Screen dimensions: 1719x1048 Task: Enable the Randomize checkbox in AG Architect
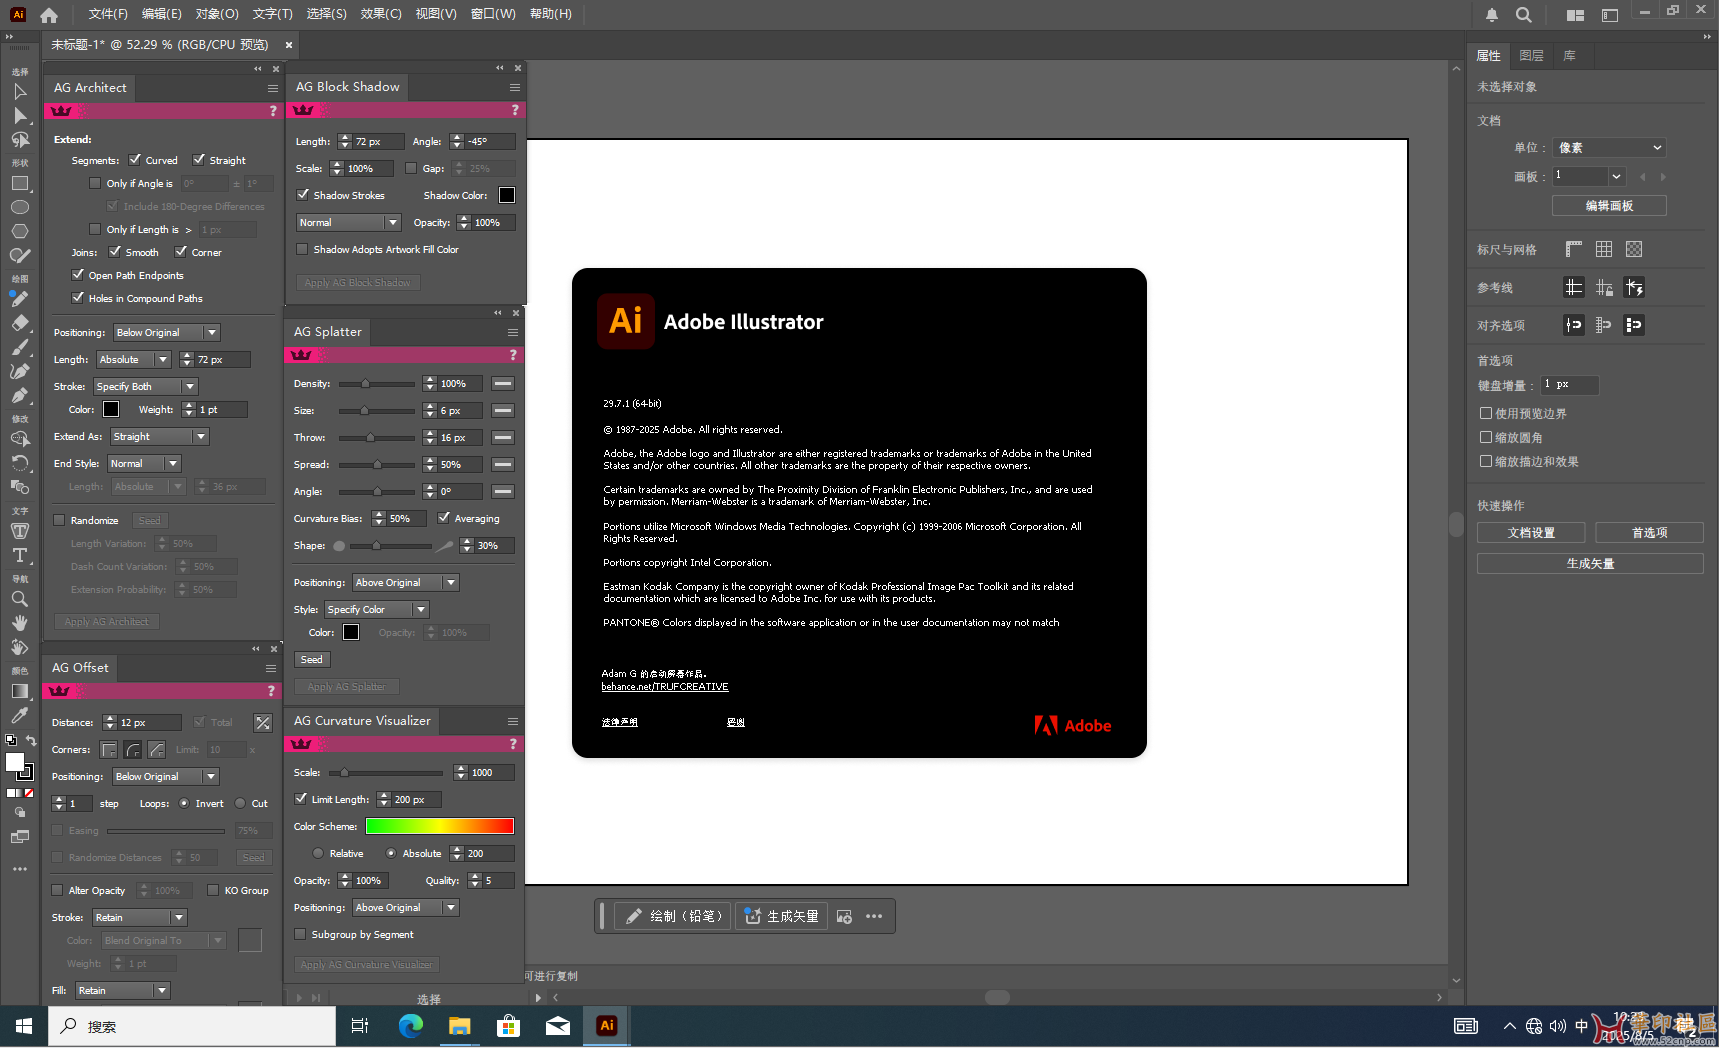[59, 520]
